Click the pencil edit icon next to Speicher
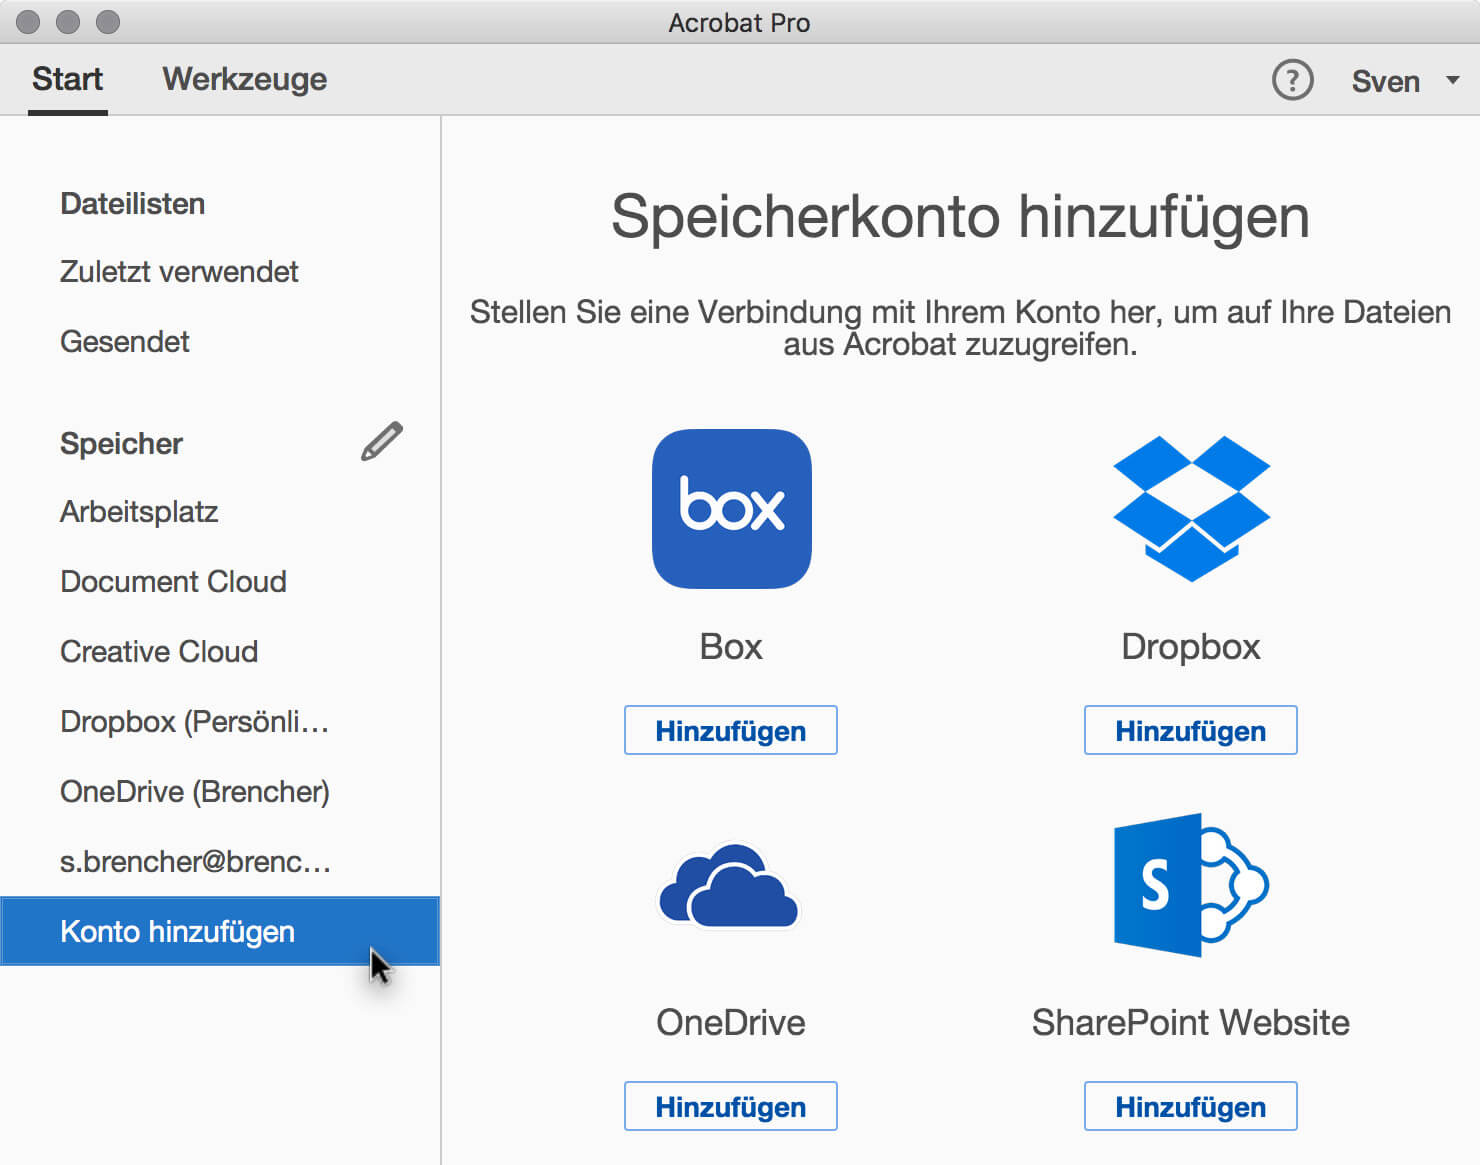 (x=382, y=441)
